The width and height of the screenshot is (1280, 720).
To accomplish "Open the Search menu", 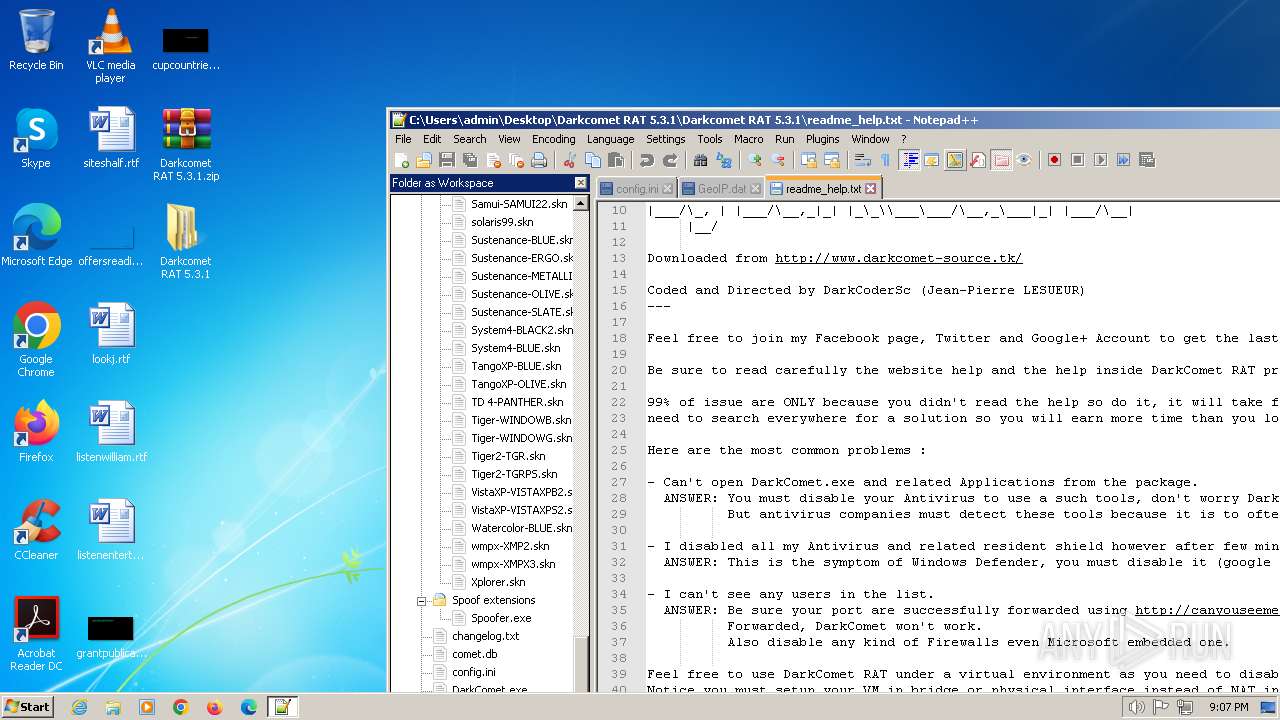I will tap(469, 139).
